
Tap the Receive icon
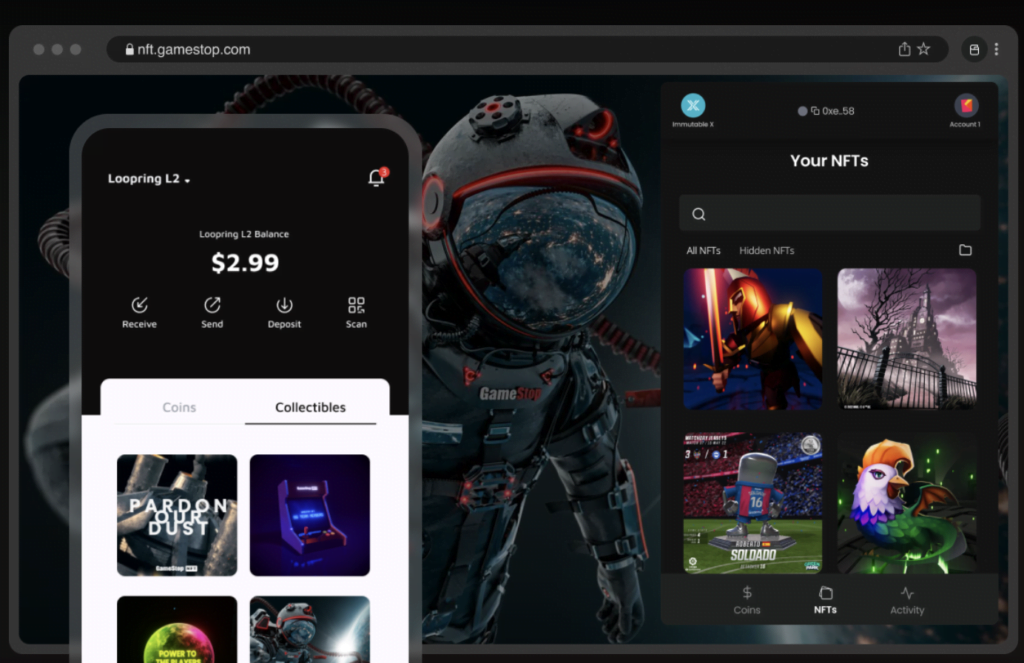click(x=139, y=306)
